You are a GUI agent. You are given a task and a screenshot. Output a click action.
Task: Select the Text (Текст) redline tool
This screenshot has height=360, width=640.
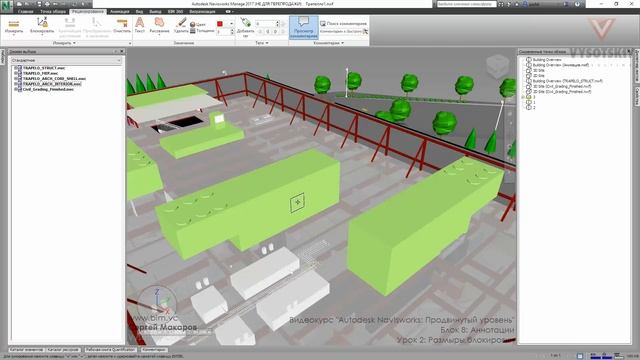click(x=140, y=25)
